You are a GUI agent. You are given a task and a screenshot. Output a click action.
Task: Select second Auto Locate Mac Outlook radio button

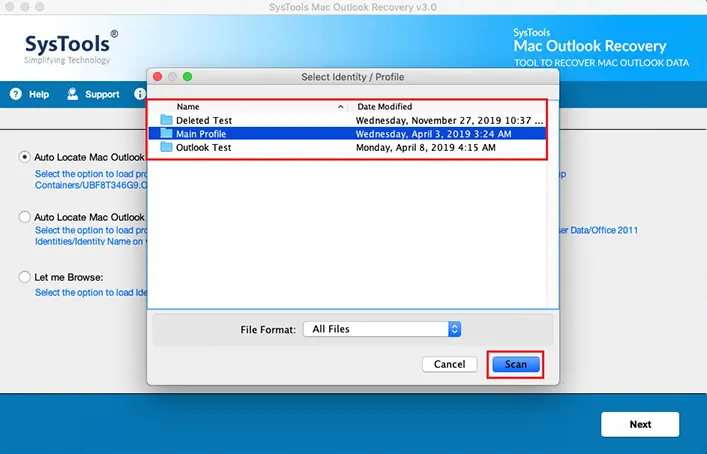tap(24, 217)
